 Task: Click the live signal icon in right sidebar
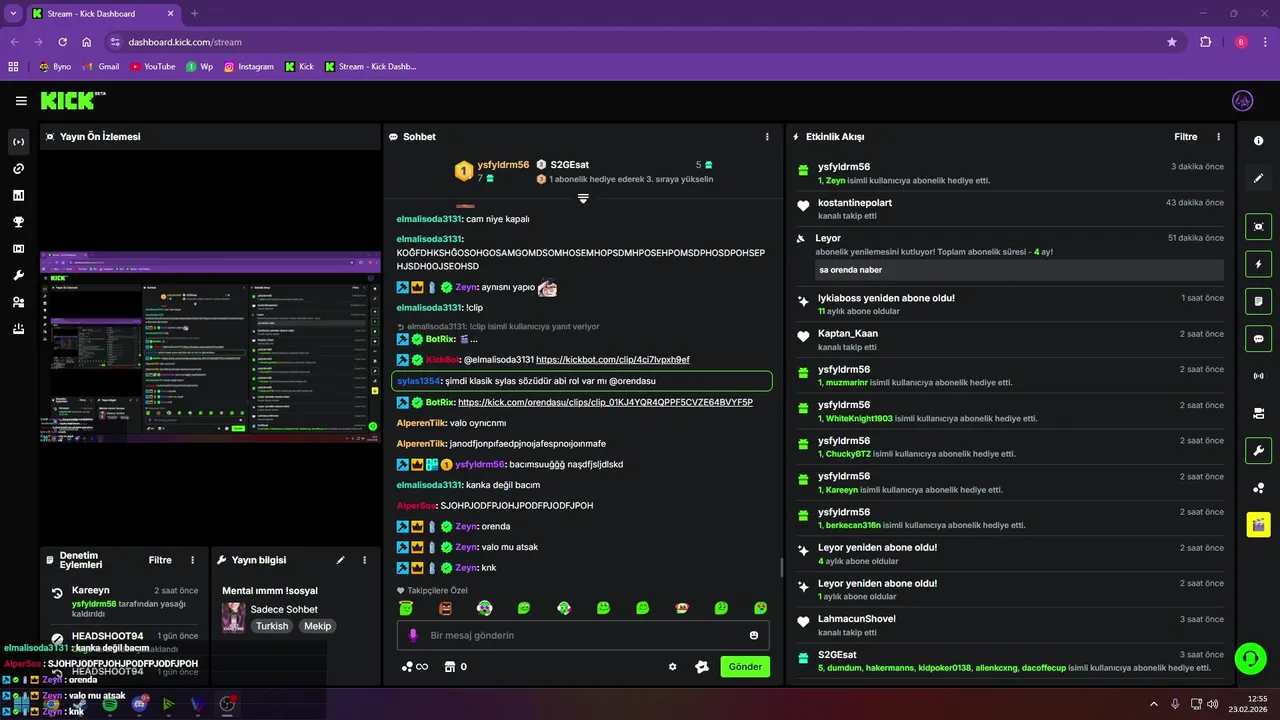point(1259,376)
